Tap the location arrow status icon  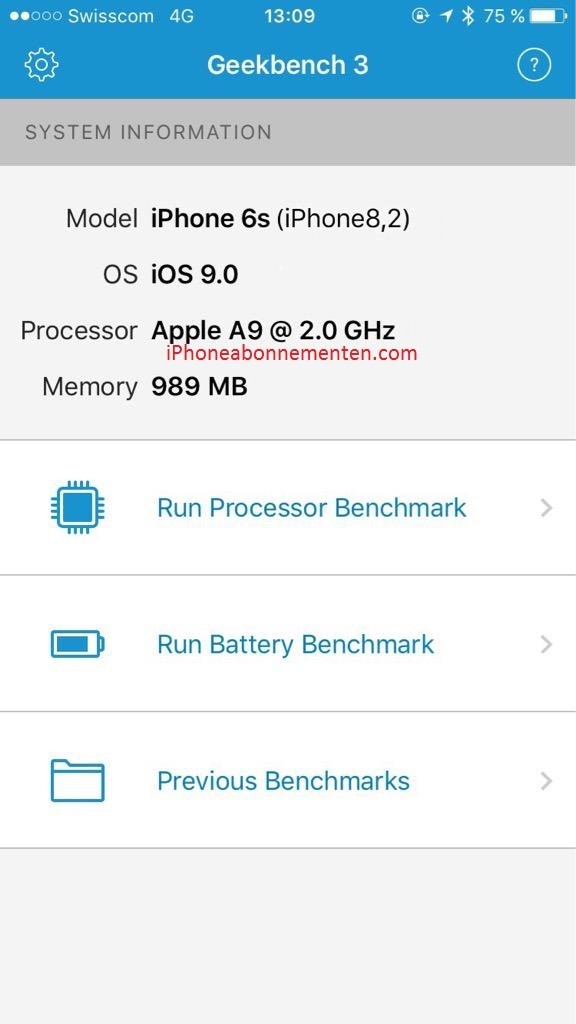pyautogui.click(x=447, y=16)
